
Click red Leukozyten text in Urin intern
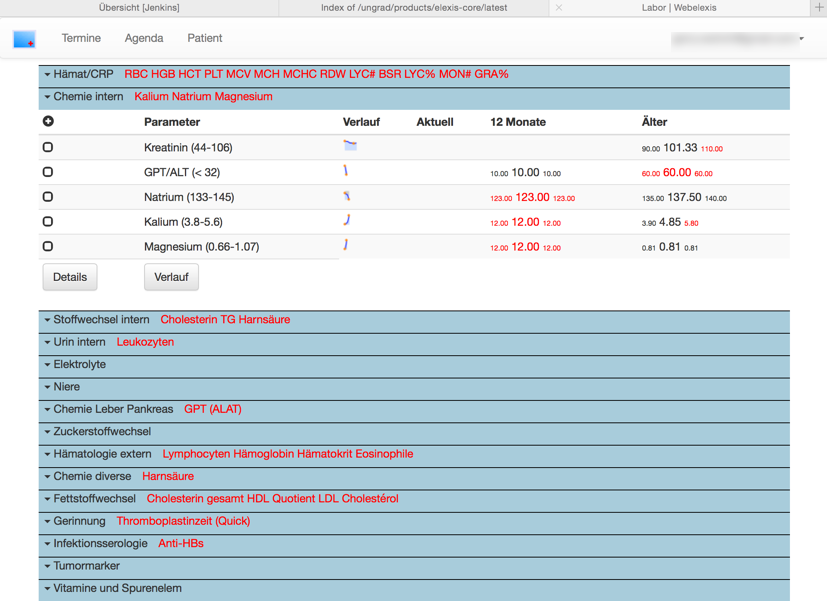[145, 342]
